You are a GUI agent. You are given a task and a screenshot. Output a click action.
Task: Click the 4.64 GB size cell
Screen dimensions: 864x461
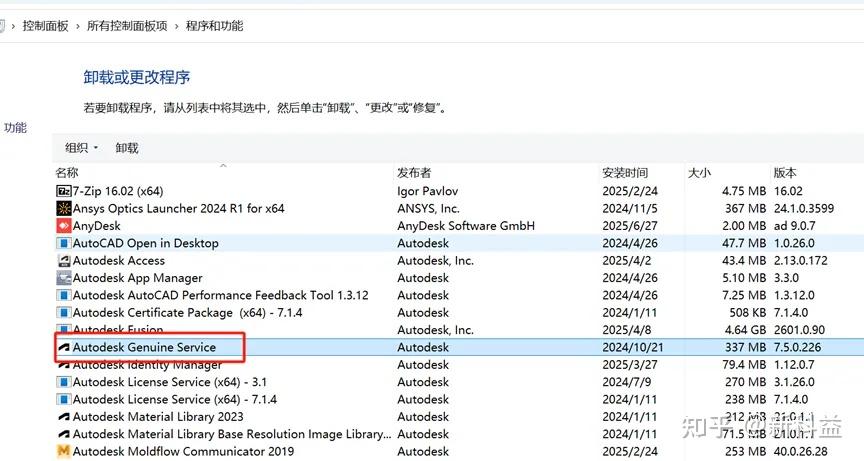tap(744, 330)
